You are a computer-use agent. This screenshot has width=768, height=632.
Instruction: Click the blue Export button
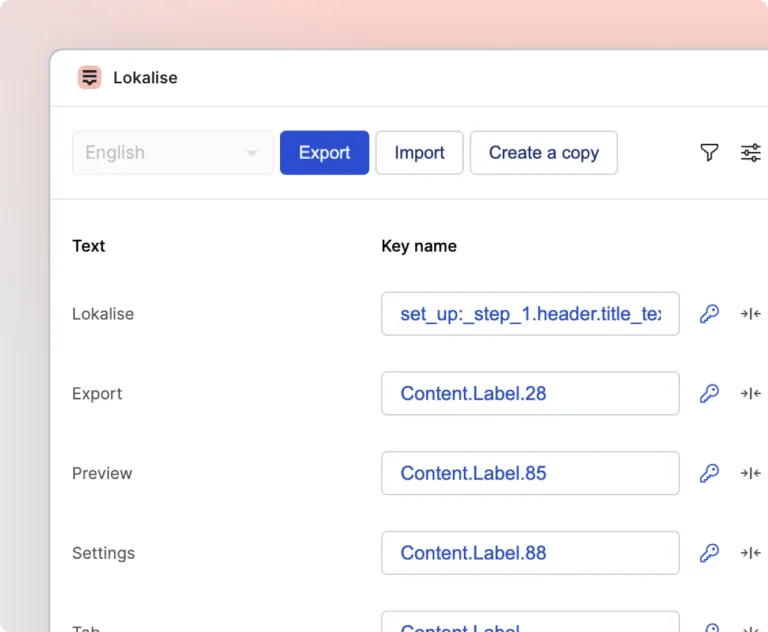324,153
